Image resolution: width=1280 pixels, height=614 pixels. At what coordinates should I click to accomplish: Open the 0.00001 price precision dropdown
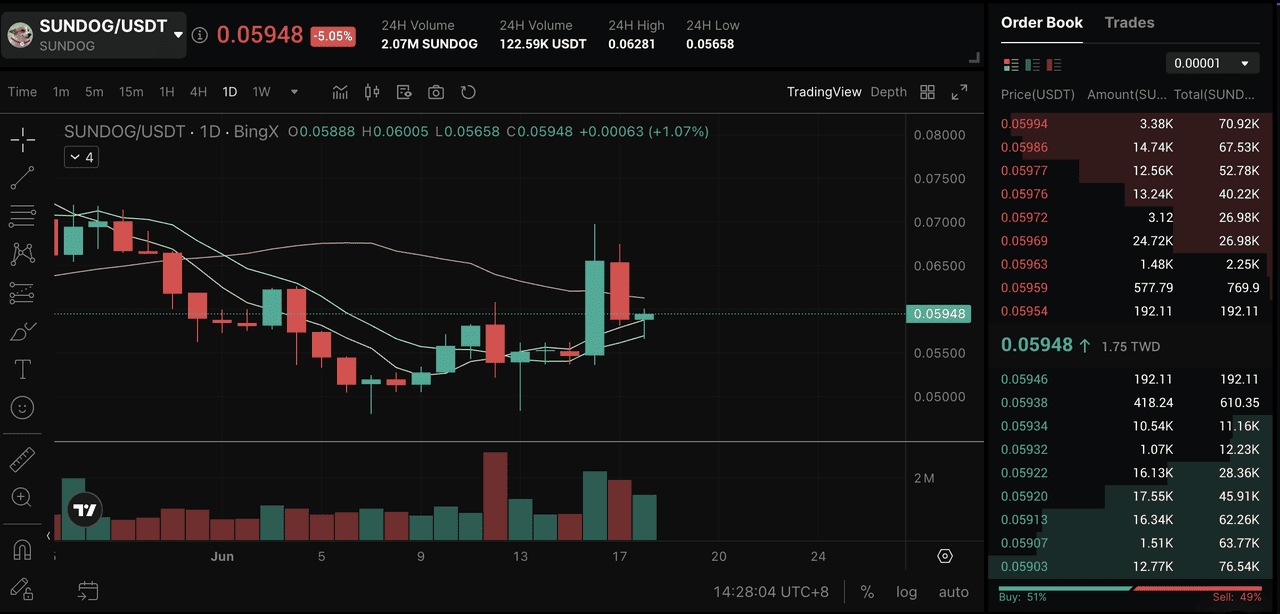(x=1212, y=63)
